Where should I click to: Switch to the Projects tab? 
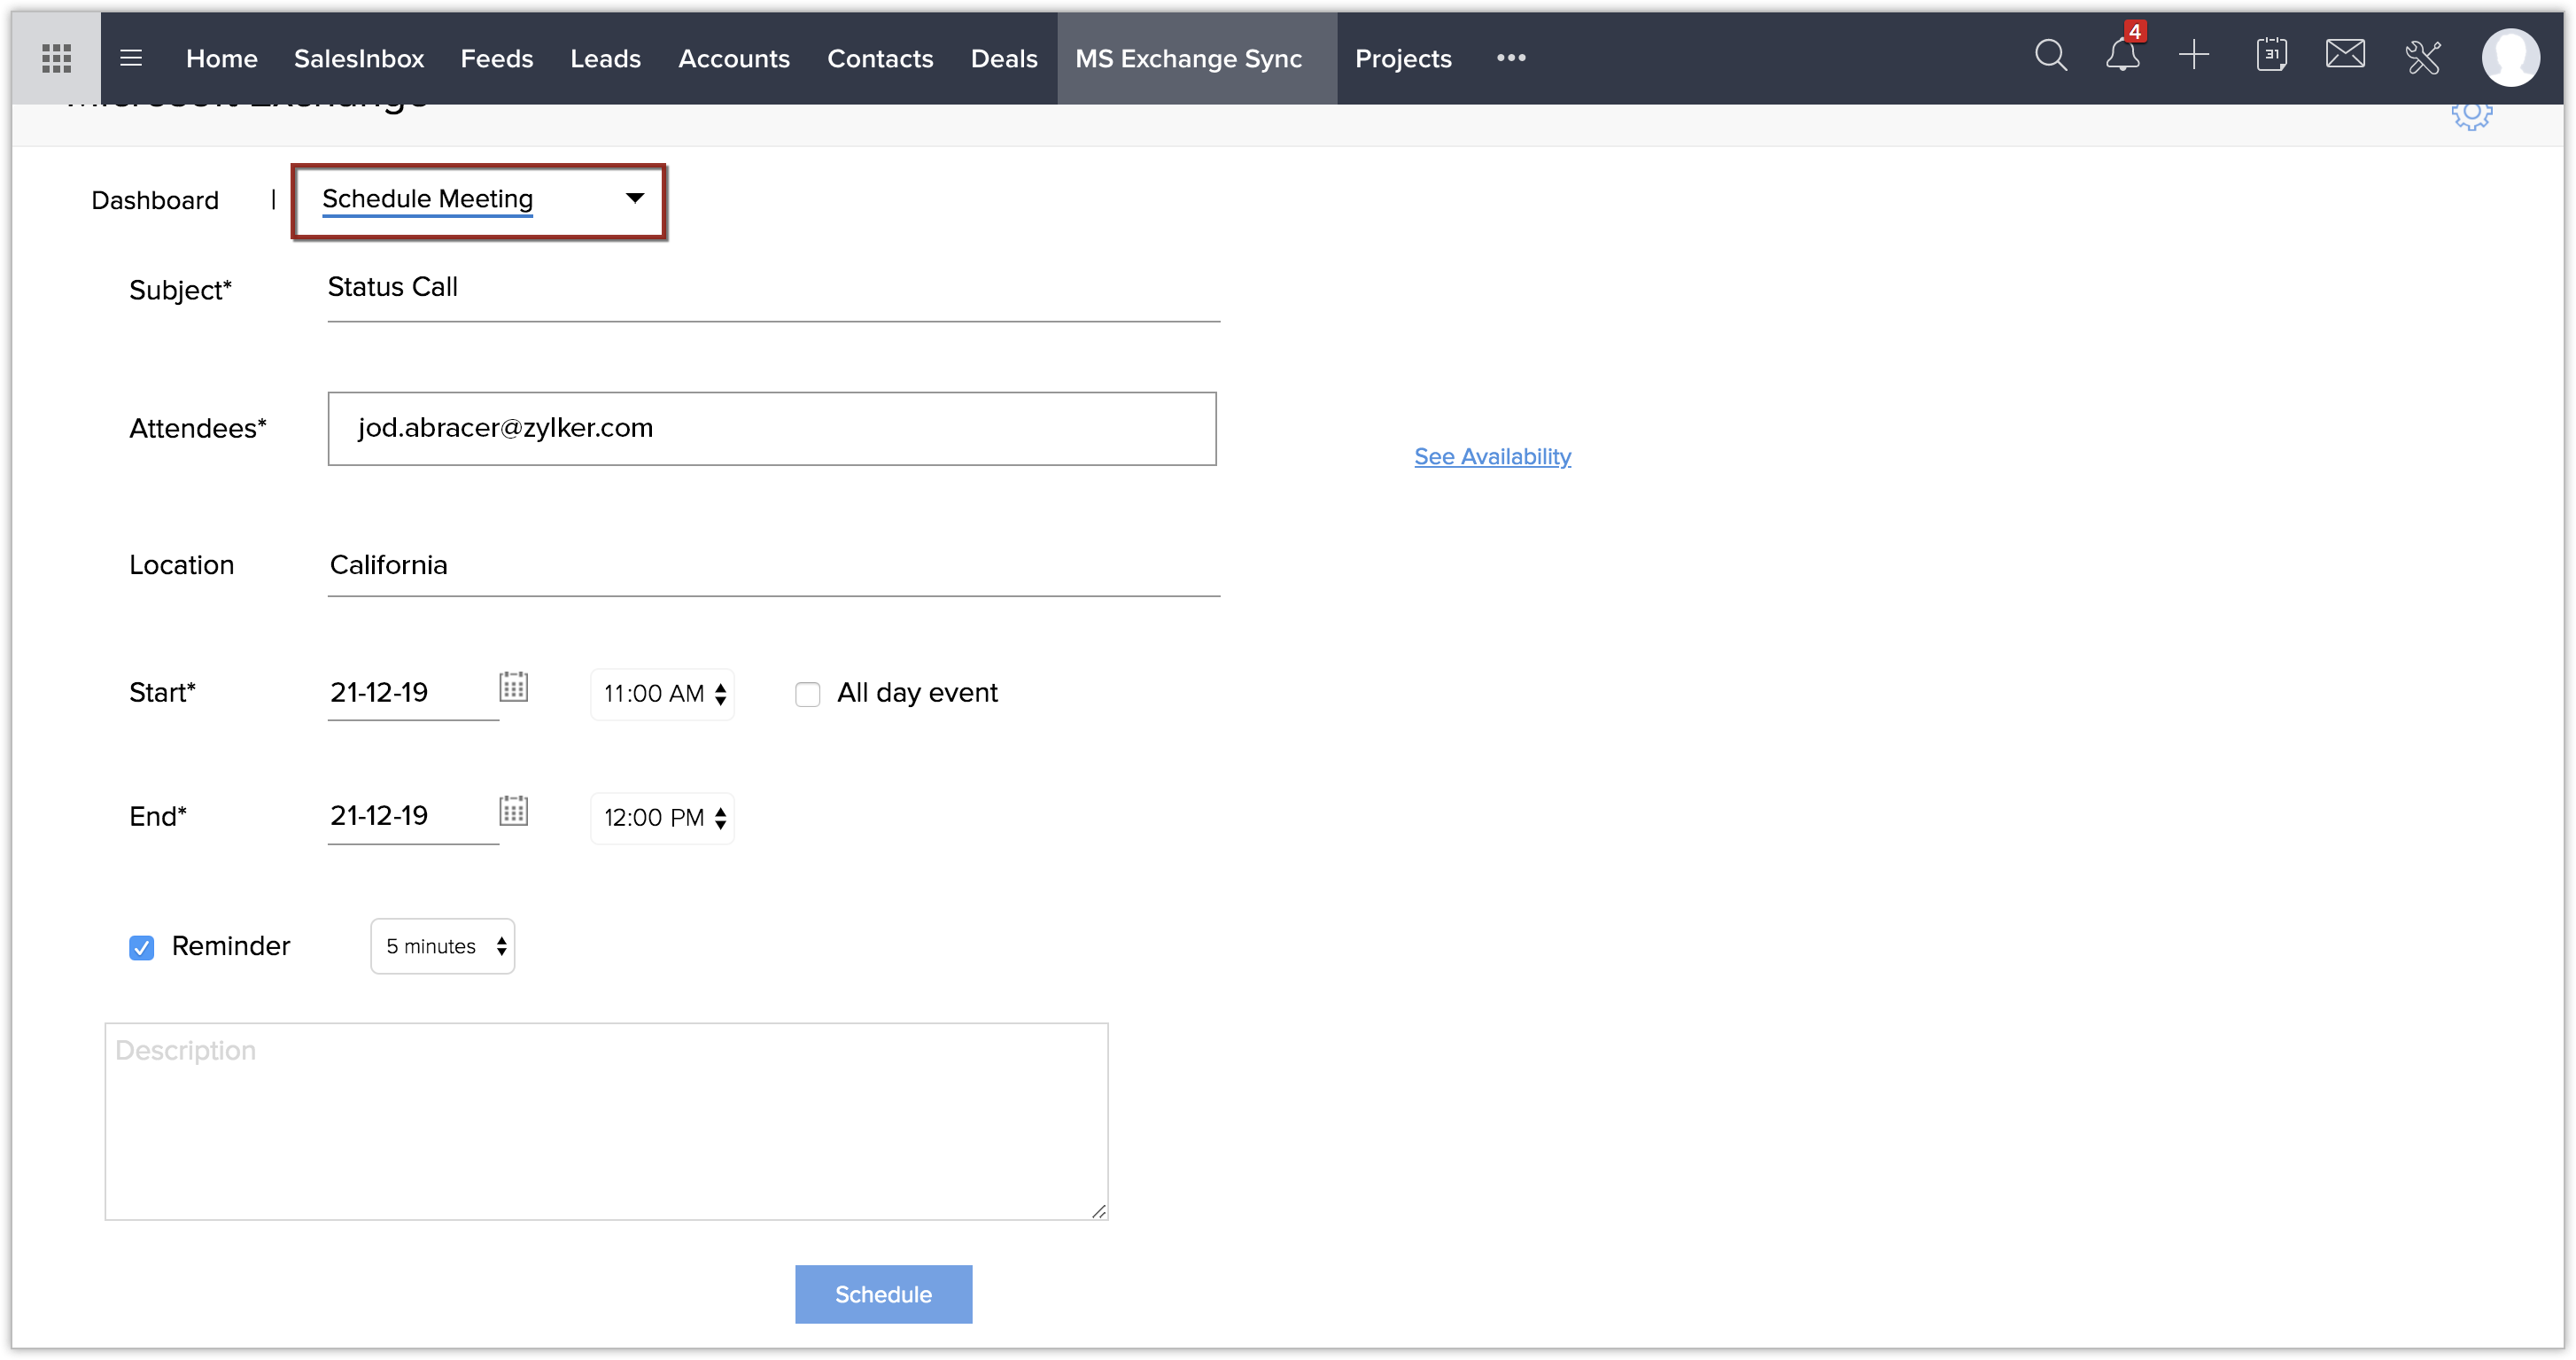coord(1402,58)
